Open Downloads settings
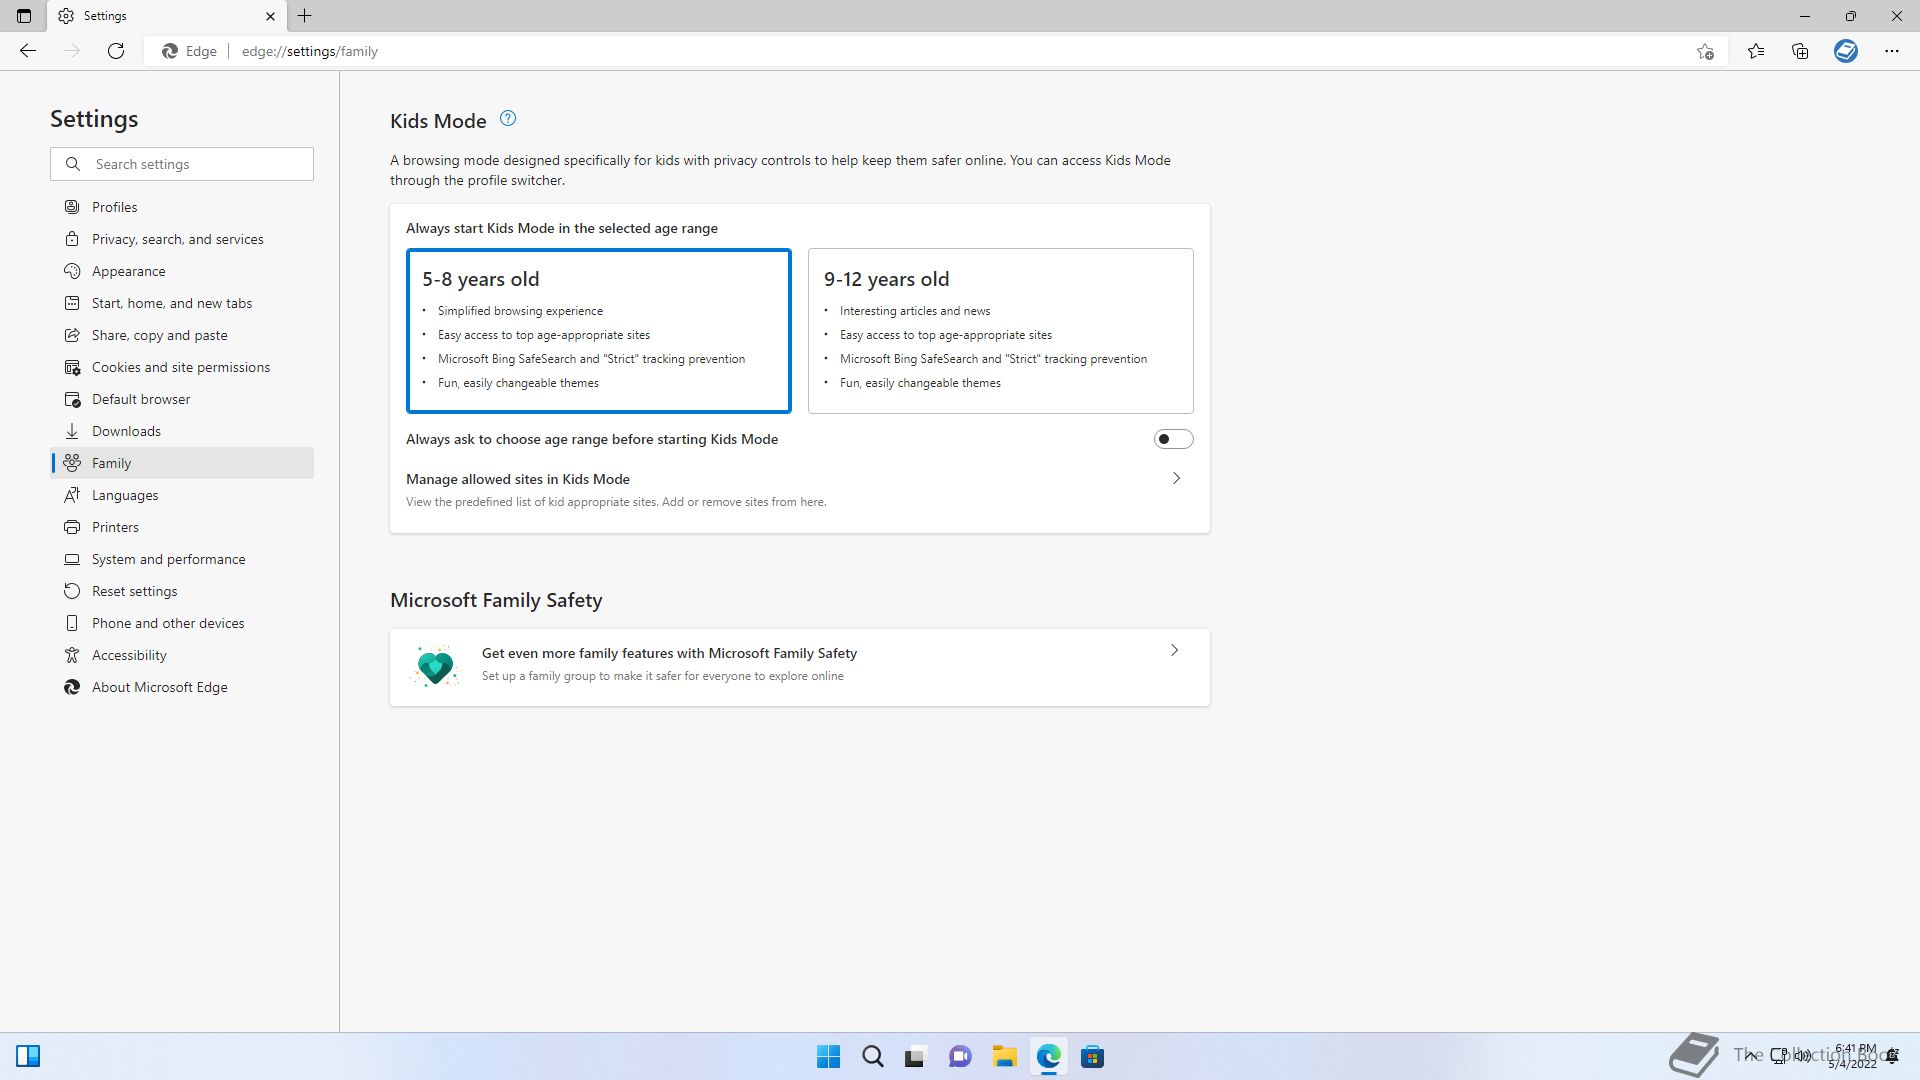1920x1080 pixels. (x=182, y=431)
